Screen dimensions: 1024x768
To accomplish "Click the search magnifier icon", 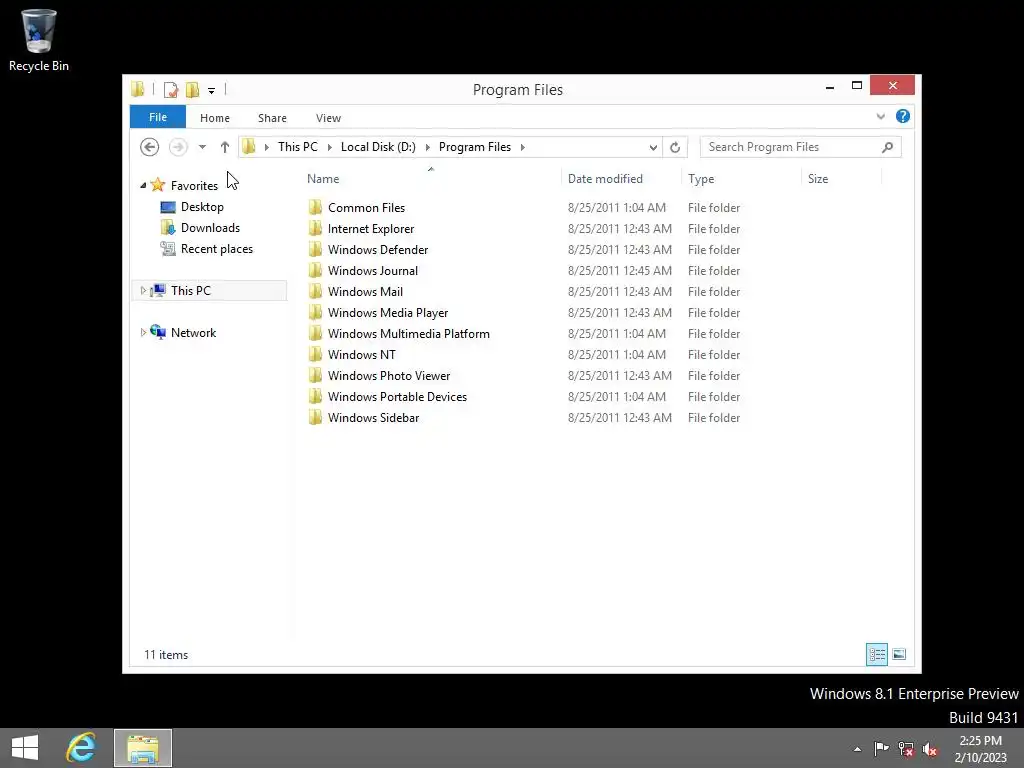I will pos(887,147).
